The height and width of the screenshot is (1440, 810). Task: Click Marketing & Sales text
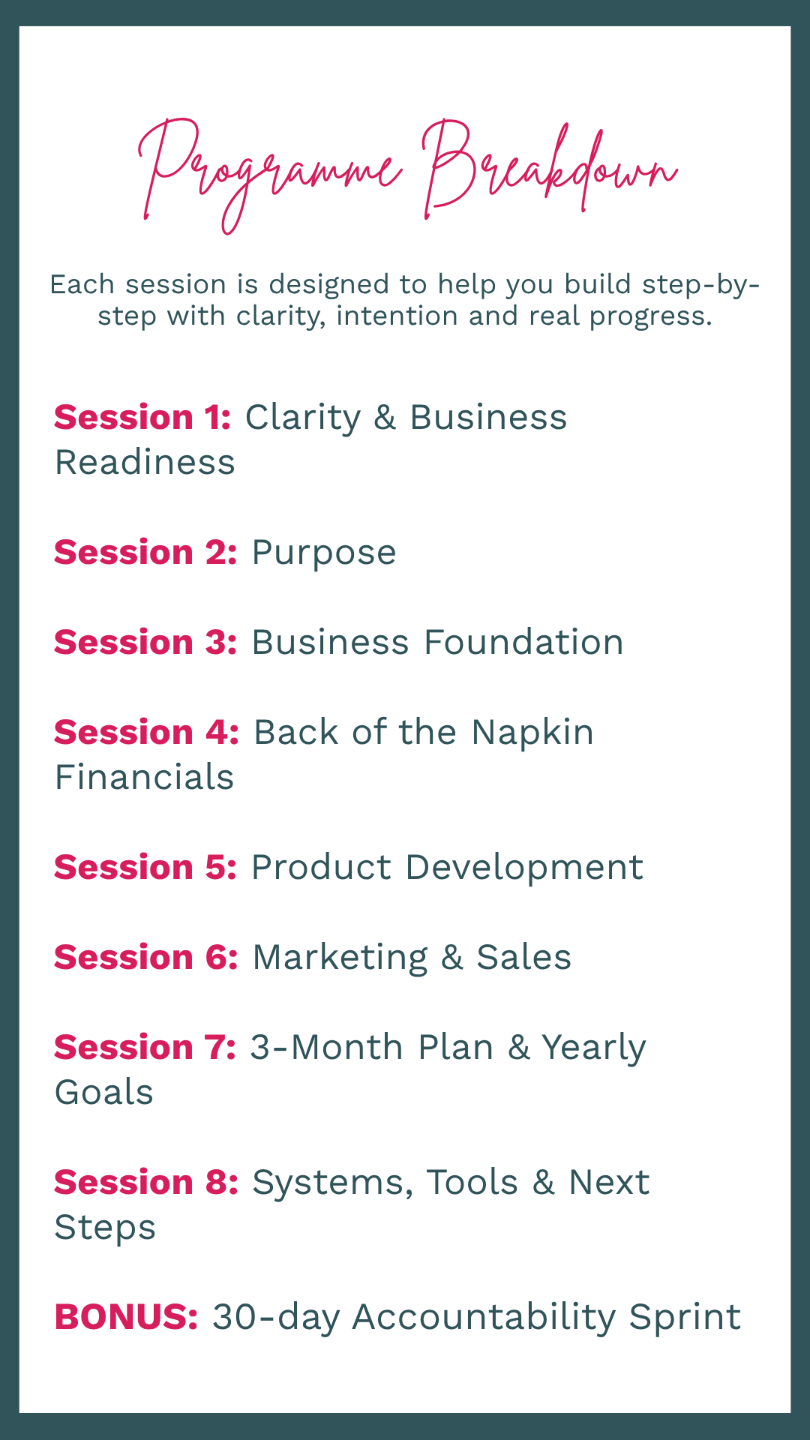point(412,958)
